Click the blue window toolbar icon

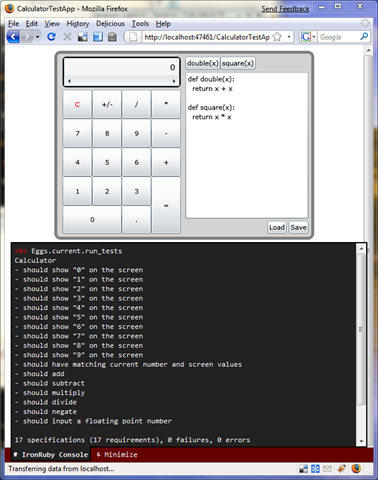click(x=98, y=37)
